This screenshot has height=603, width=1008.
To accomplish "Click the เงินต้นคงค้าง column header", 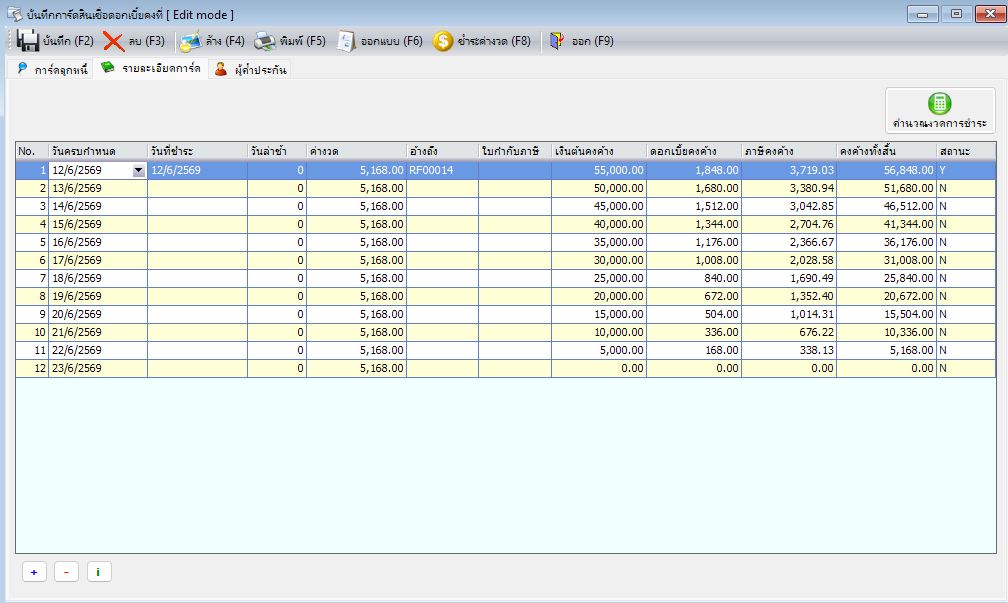I will click(599, 152).
